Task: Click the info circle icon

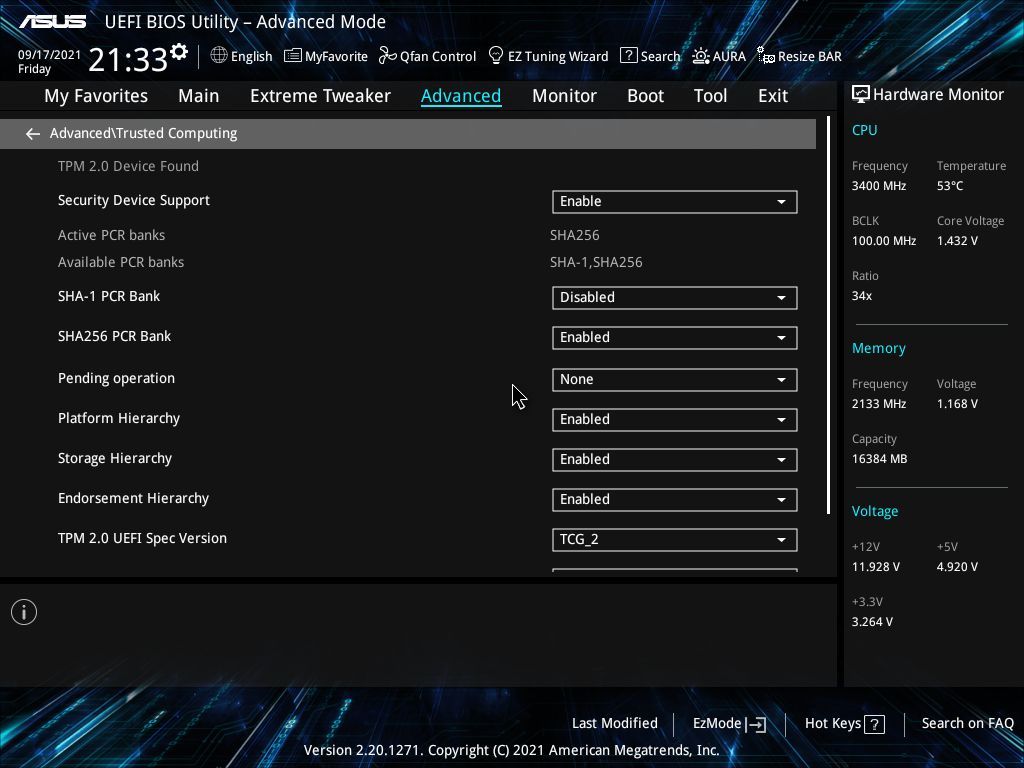Action: pyautogui.click(x=24, y=612)
